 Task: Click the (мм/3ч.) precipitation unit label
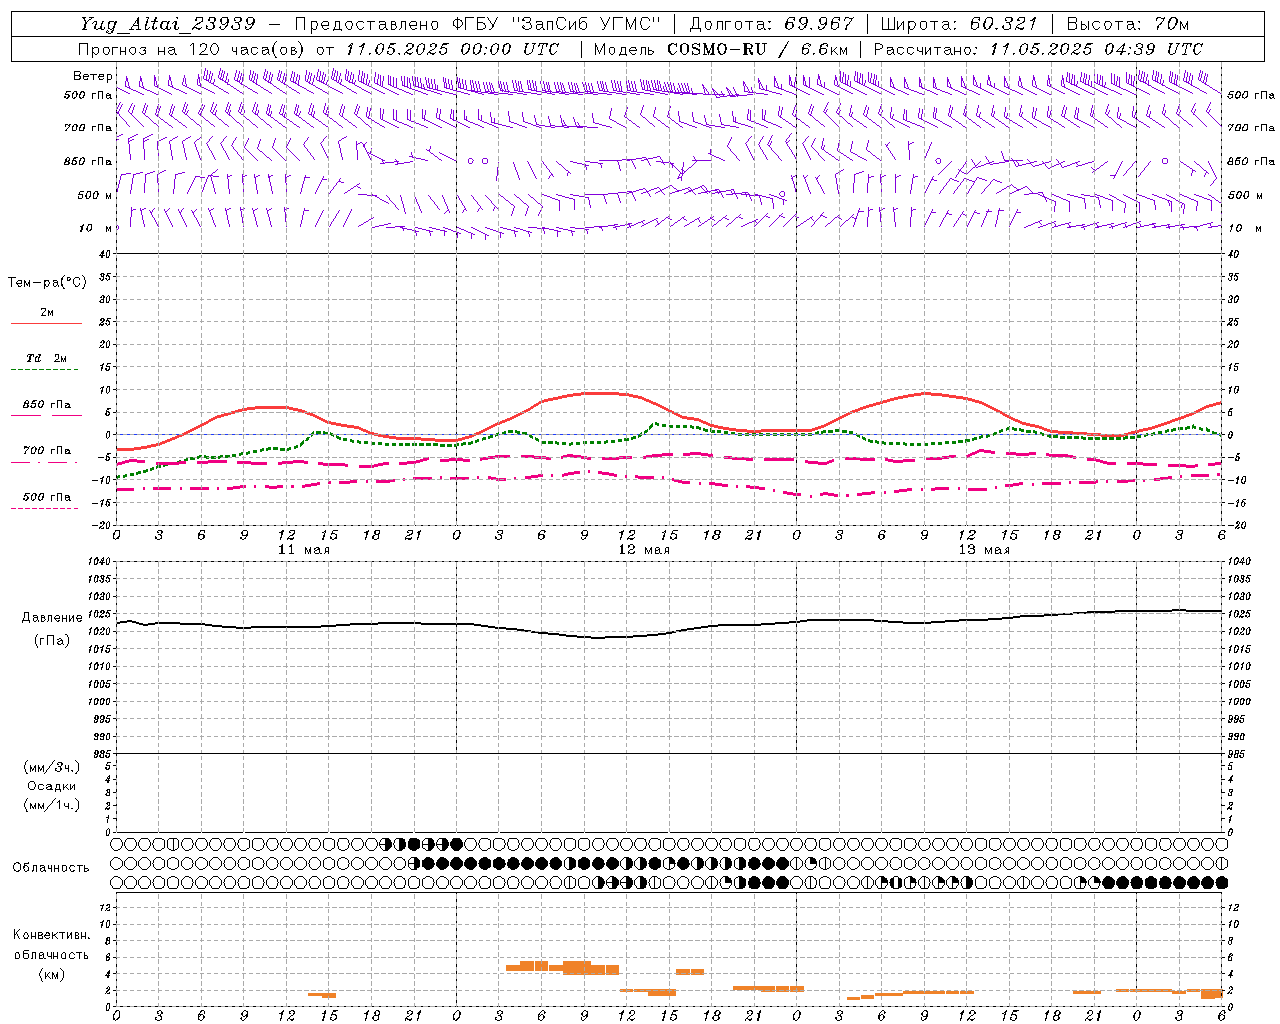point(52,767)
